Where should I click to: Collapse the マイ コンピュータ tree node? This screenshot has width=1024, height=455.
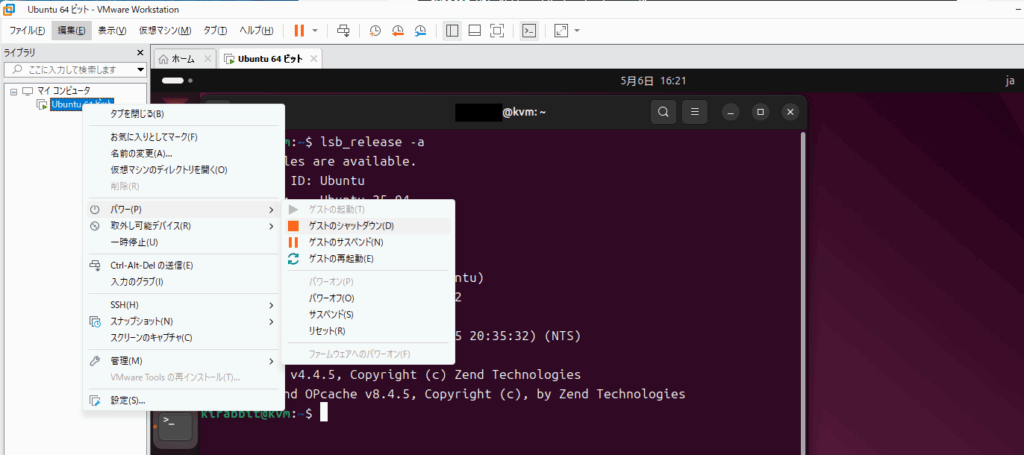[13, 91]
